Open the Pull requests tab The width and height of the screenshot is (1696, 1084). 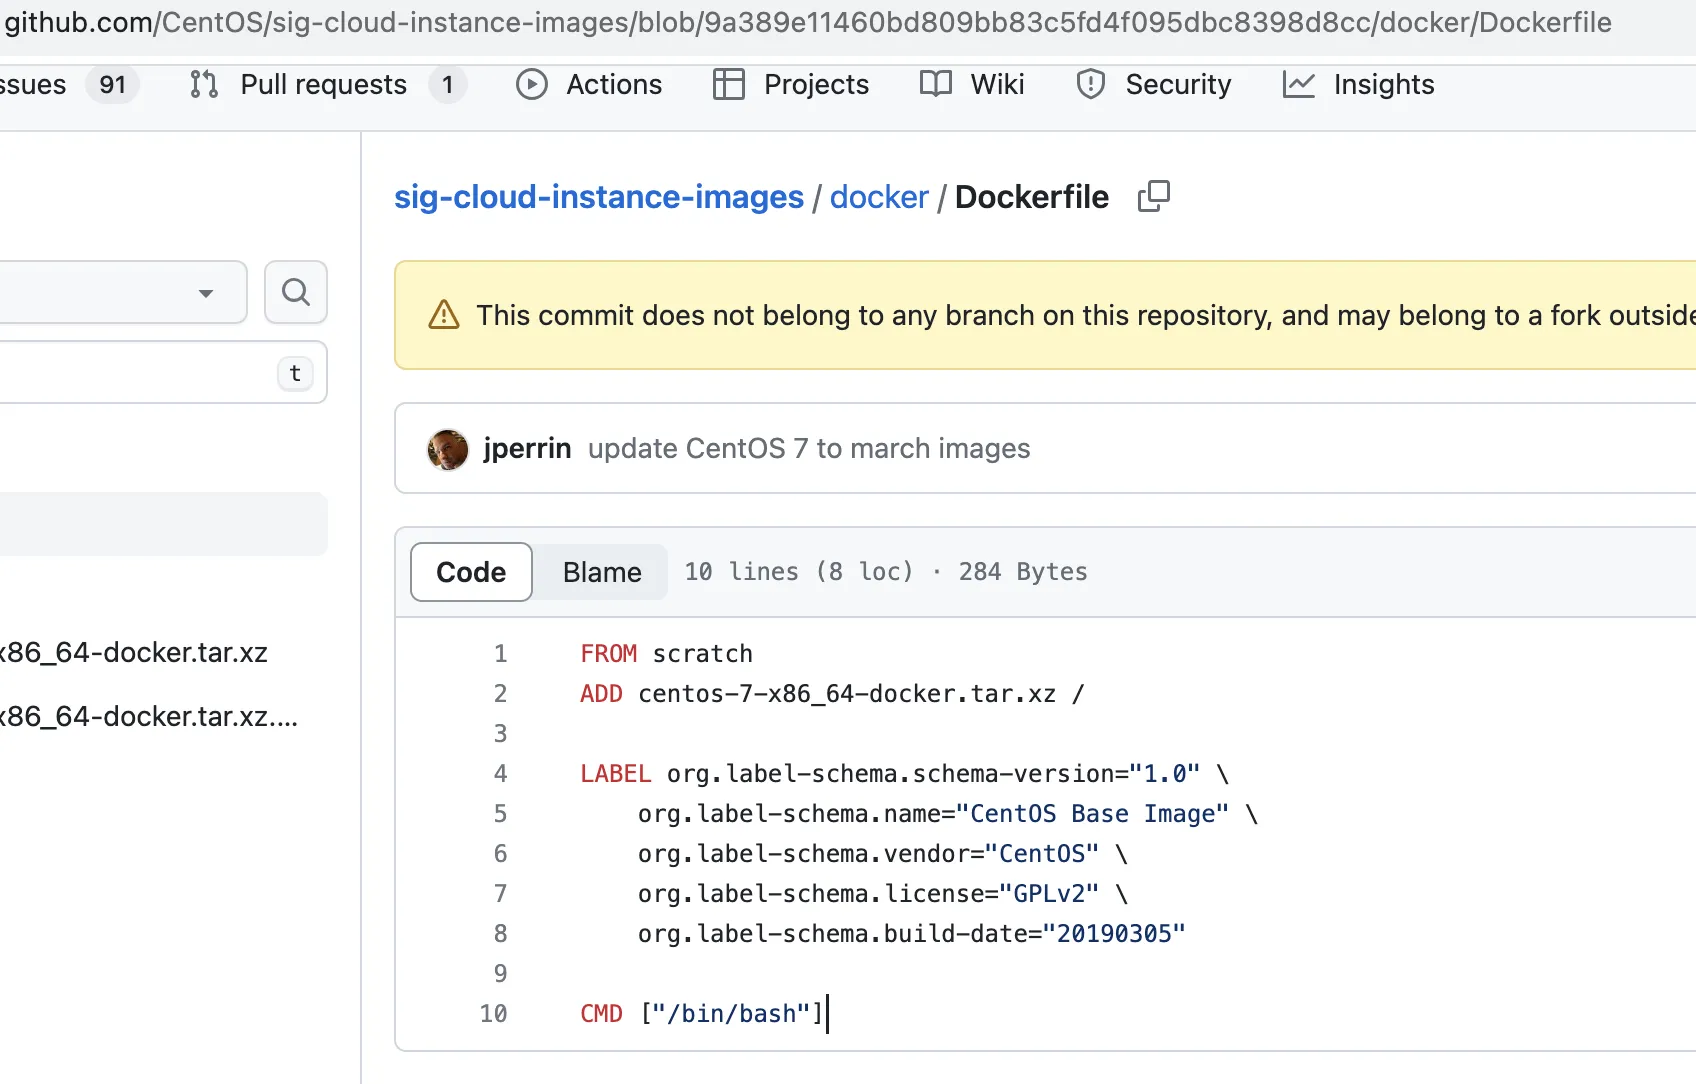(x=327, y=85)
